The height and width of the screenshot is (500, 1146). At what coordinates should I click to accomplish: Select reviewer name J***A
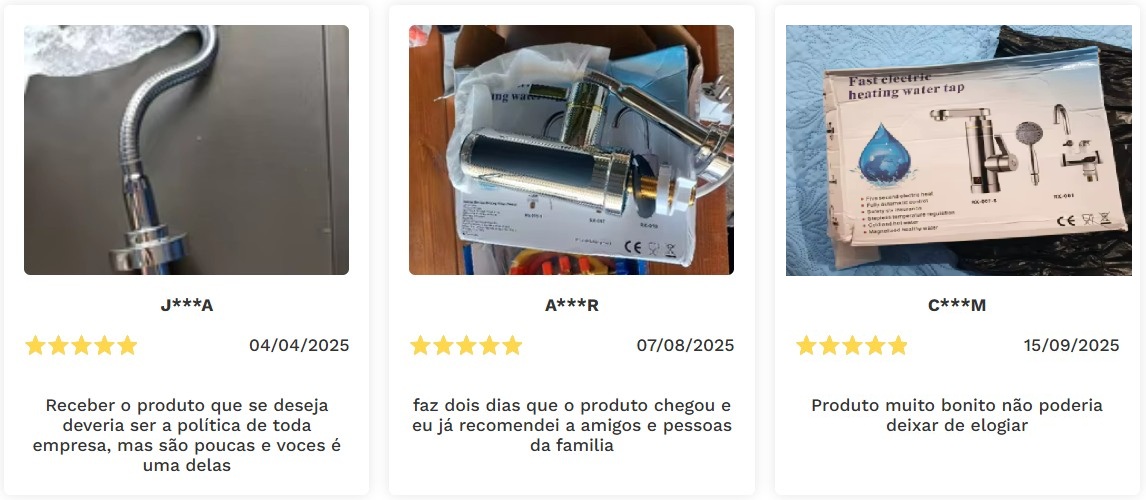pyautogui.click(x=186, y=306)
